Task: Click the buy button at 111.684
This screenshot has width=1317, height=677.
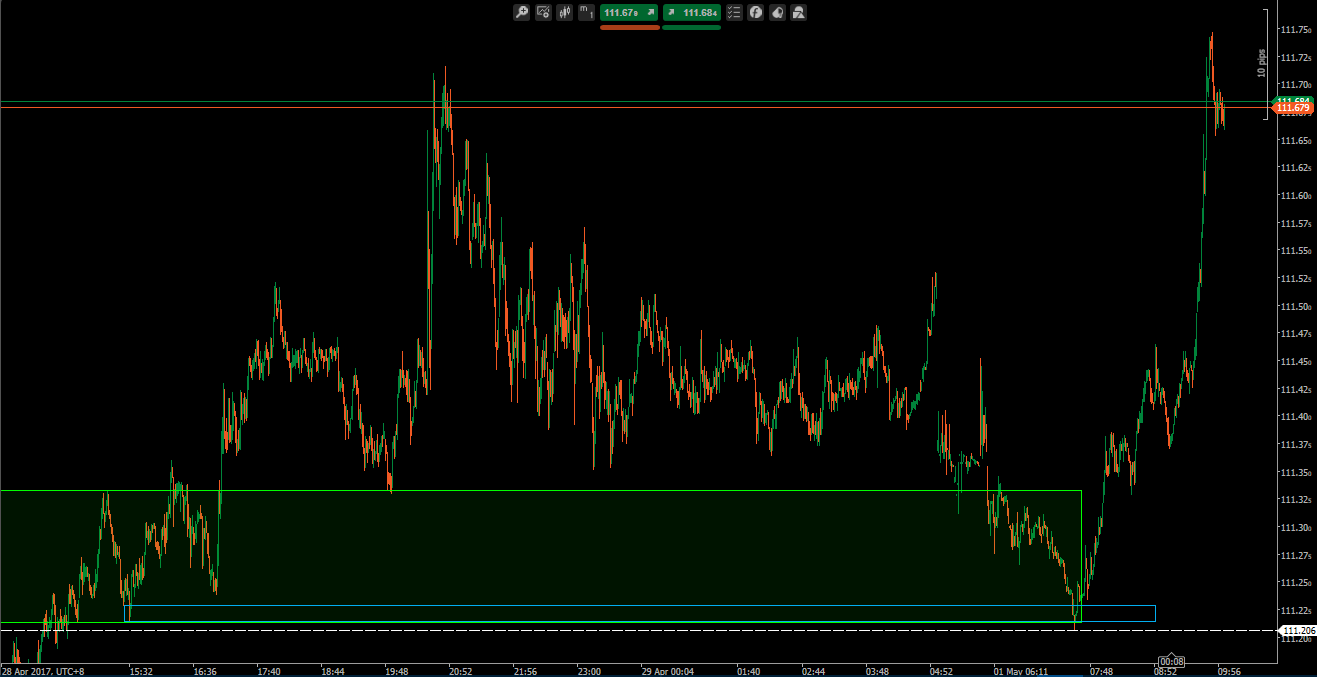Action: pyautogui.click(x=691, y=12)
